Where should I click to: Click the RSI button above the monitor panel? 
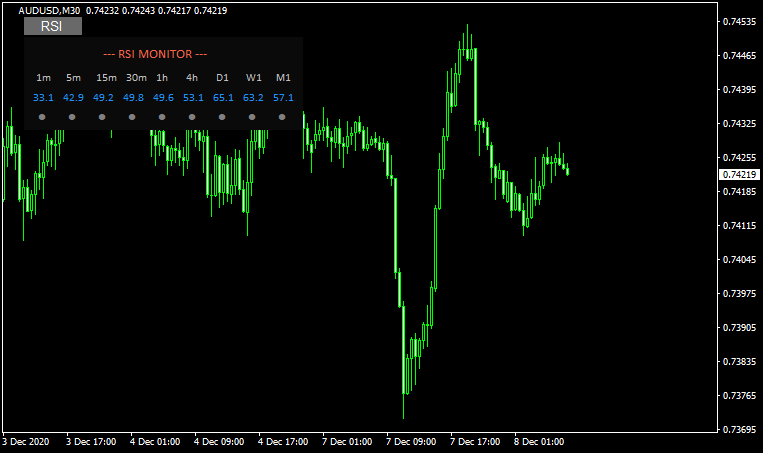point(52,27)
